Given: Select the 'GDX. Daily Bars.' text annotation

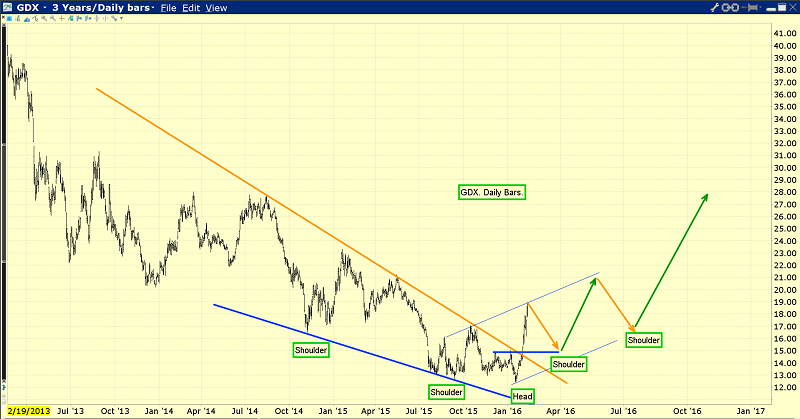Looking at the screenshot, I should (x=492, y=192).
